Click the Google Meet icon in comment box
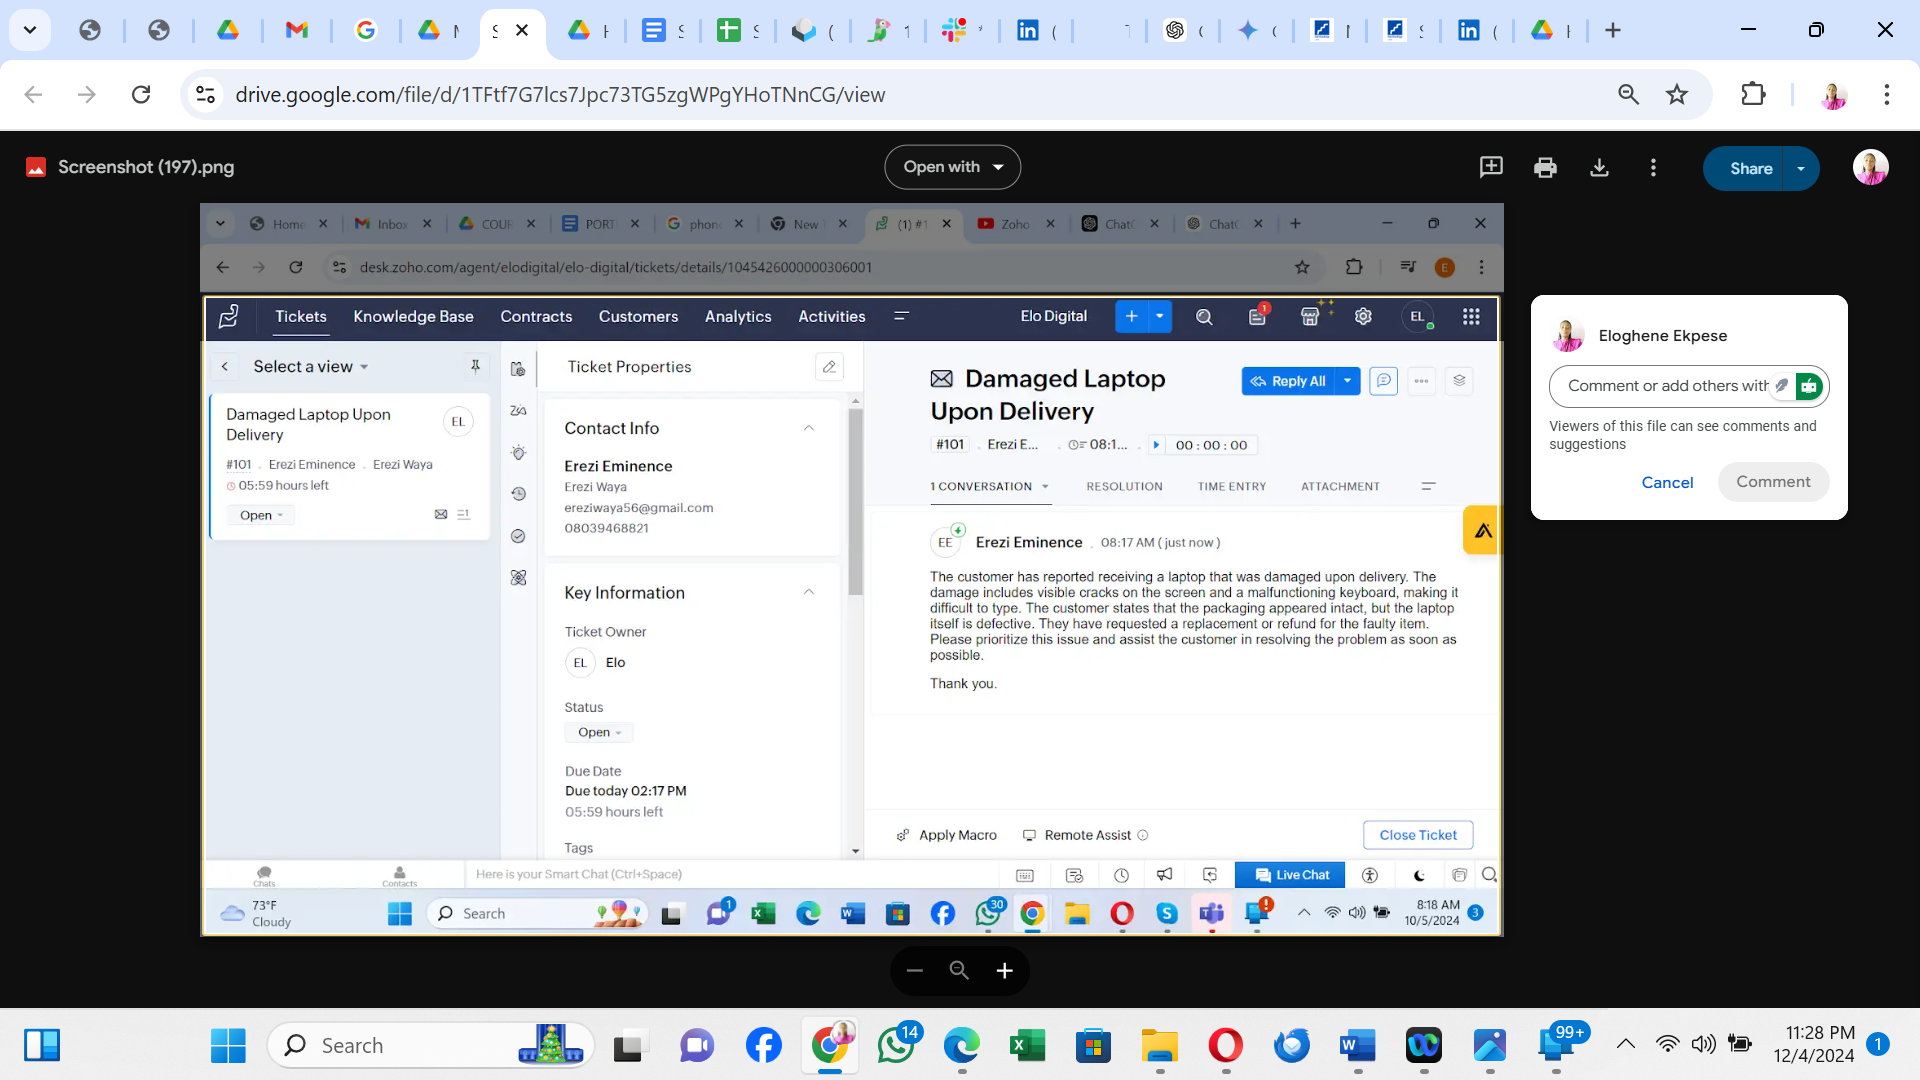 [1808, 386]
